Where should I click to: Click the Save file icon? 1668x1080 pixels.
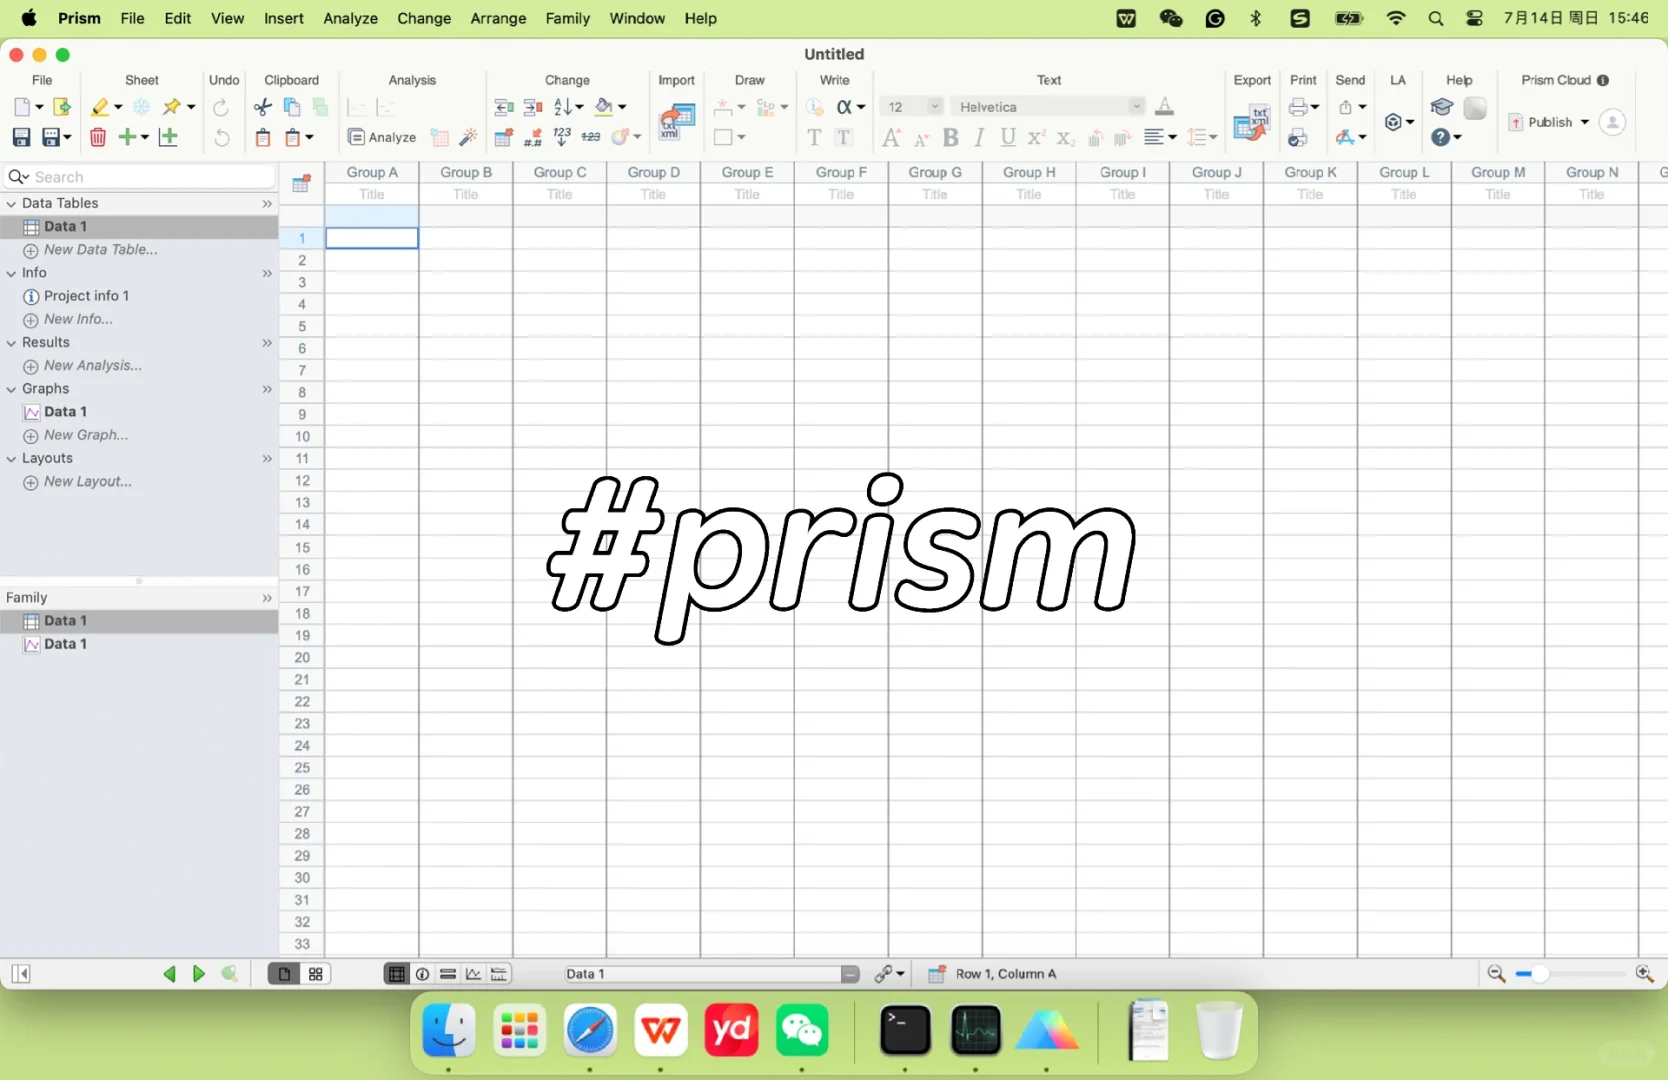point(21,137)
